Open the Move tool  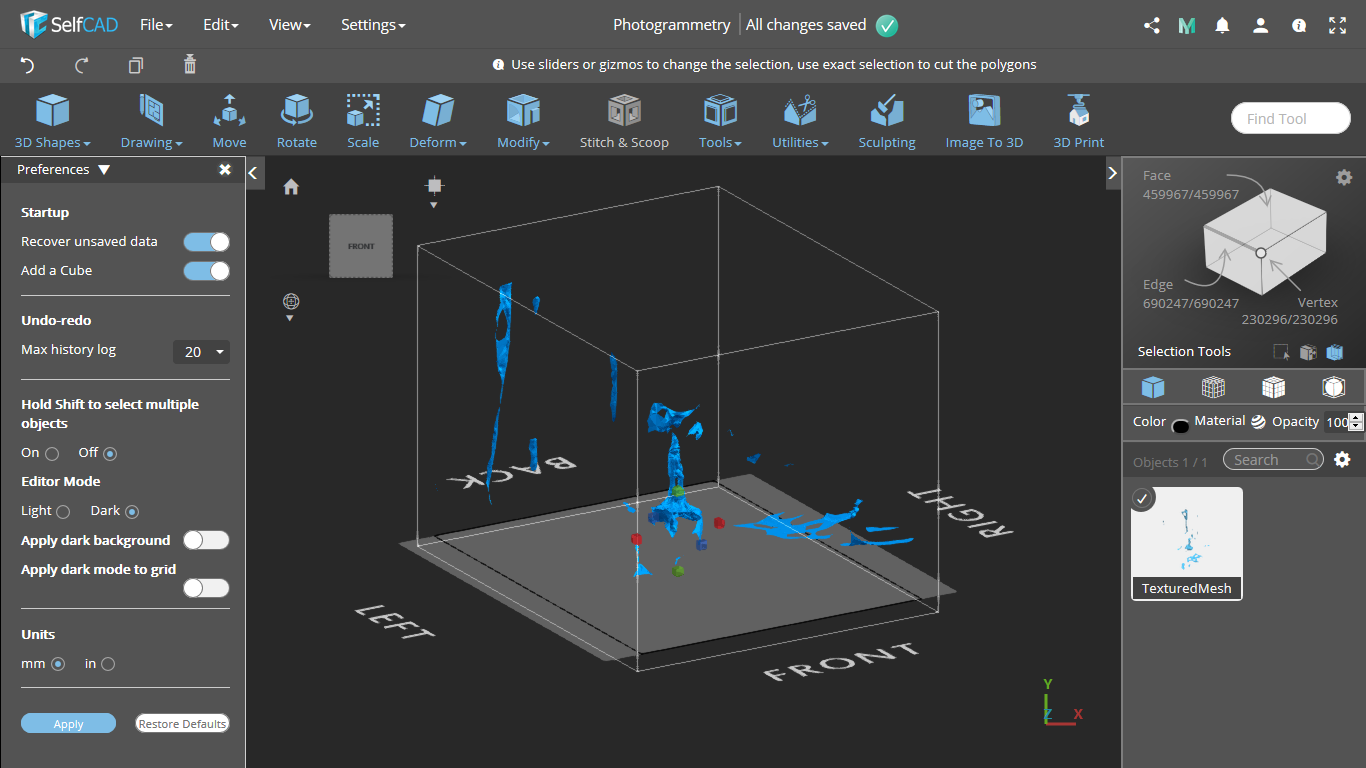[x=229, y=121]
